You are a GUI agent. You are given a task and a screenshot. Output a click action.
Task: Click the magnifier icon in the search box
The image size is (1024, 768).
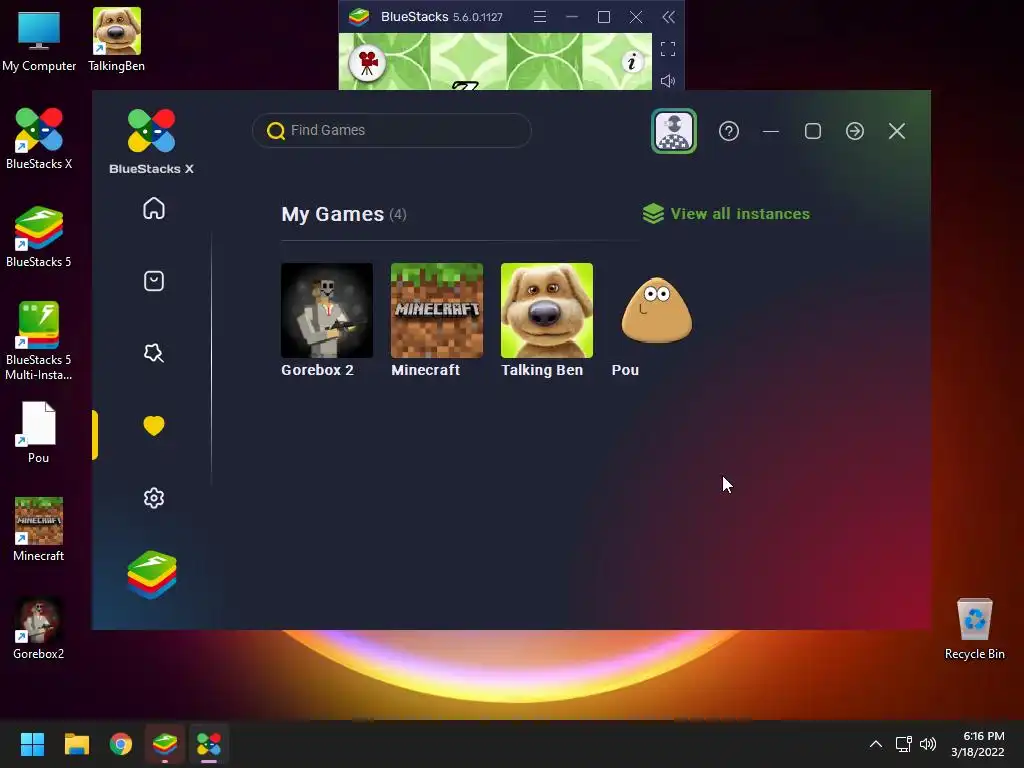(276, 131)
